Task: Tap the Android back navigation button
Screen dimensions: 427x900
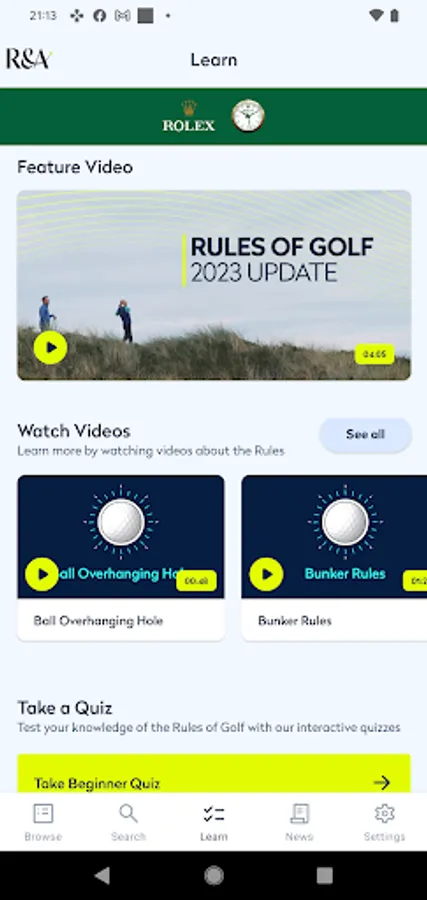Action: click(102, 875)
